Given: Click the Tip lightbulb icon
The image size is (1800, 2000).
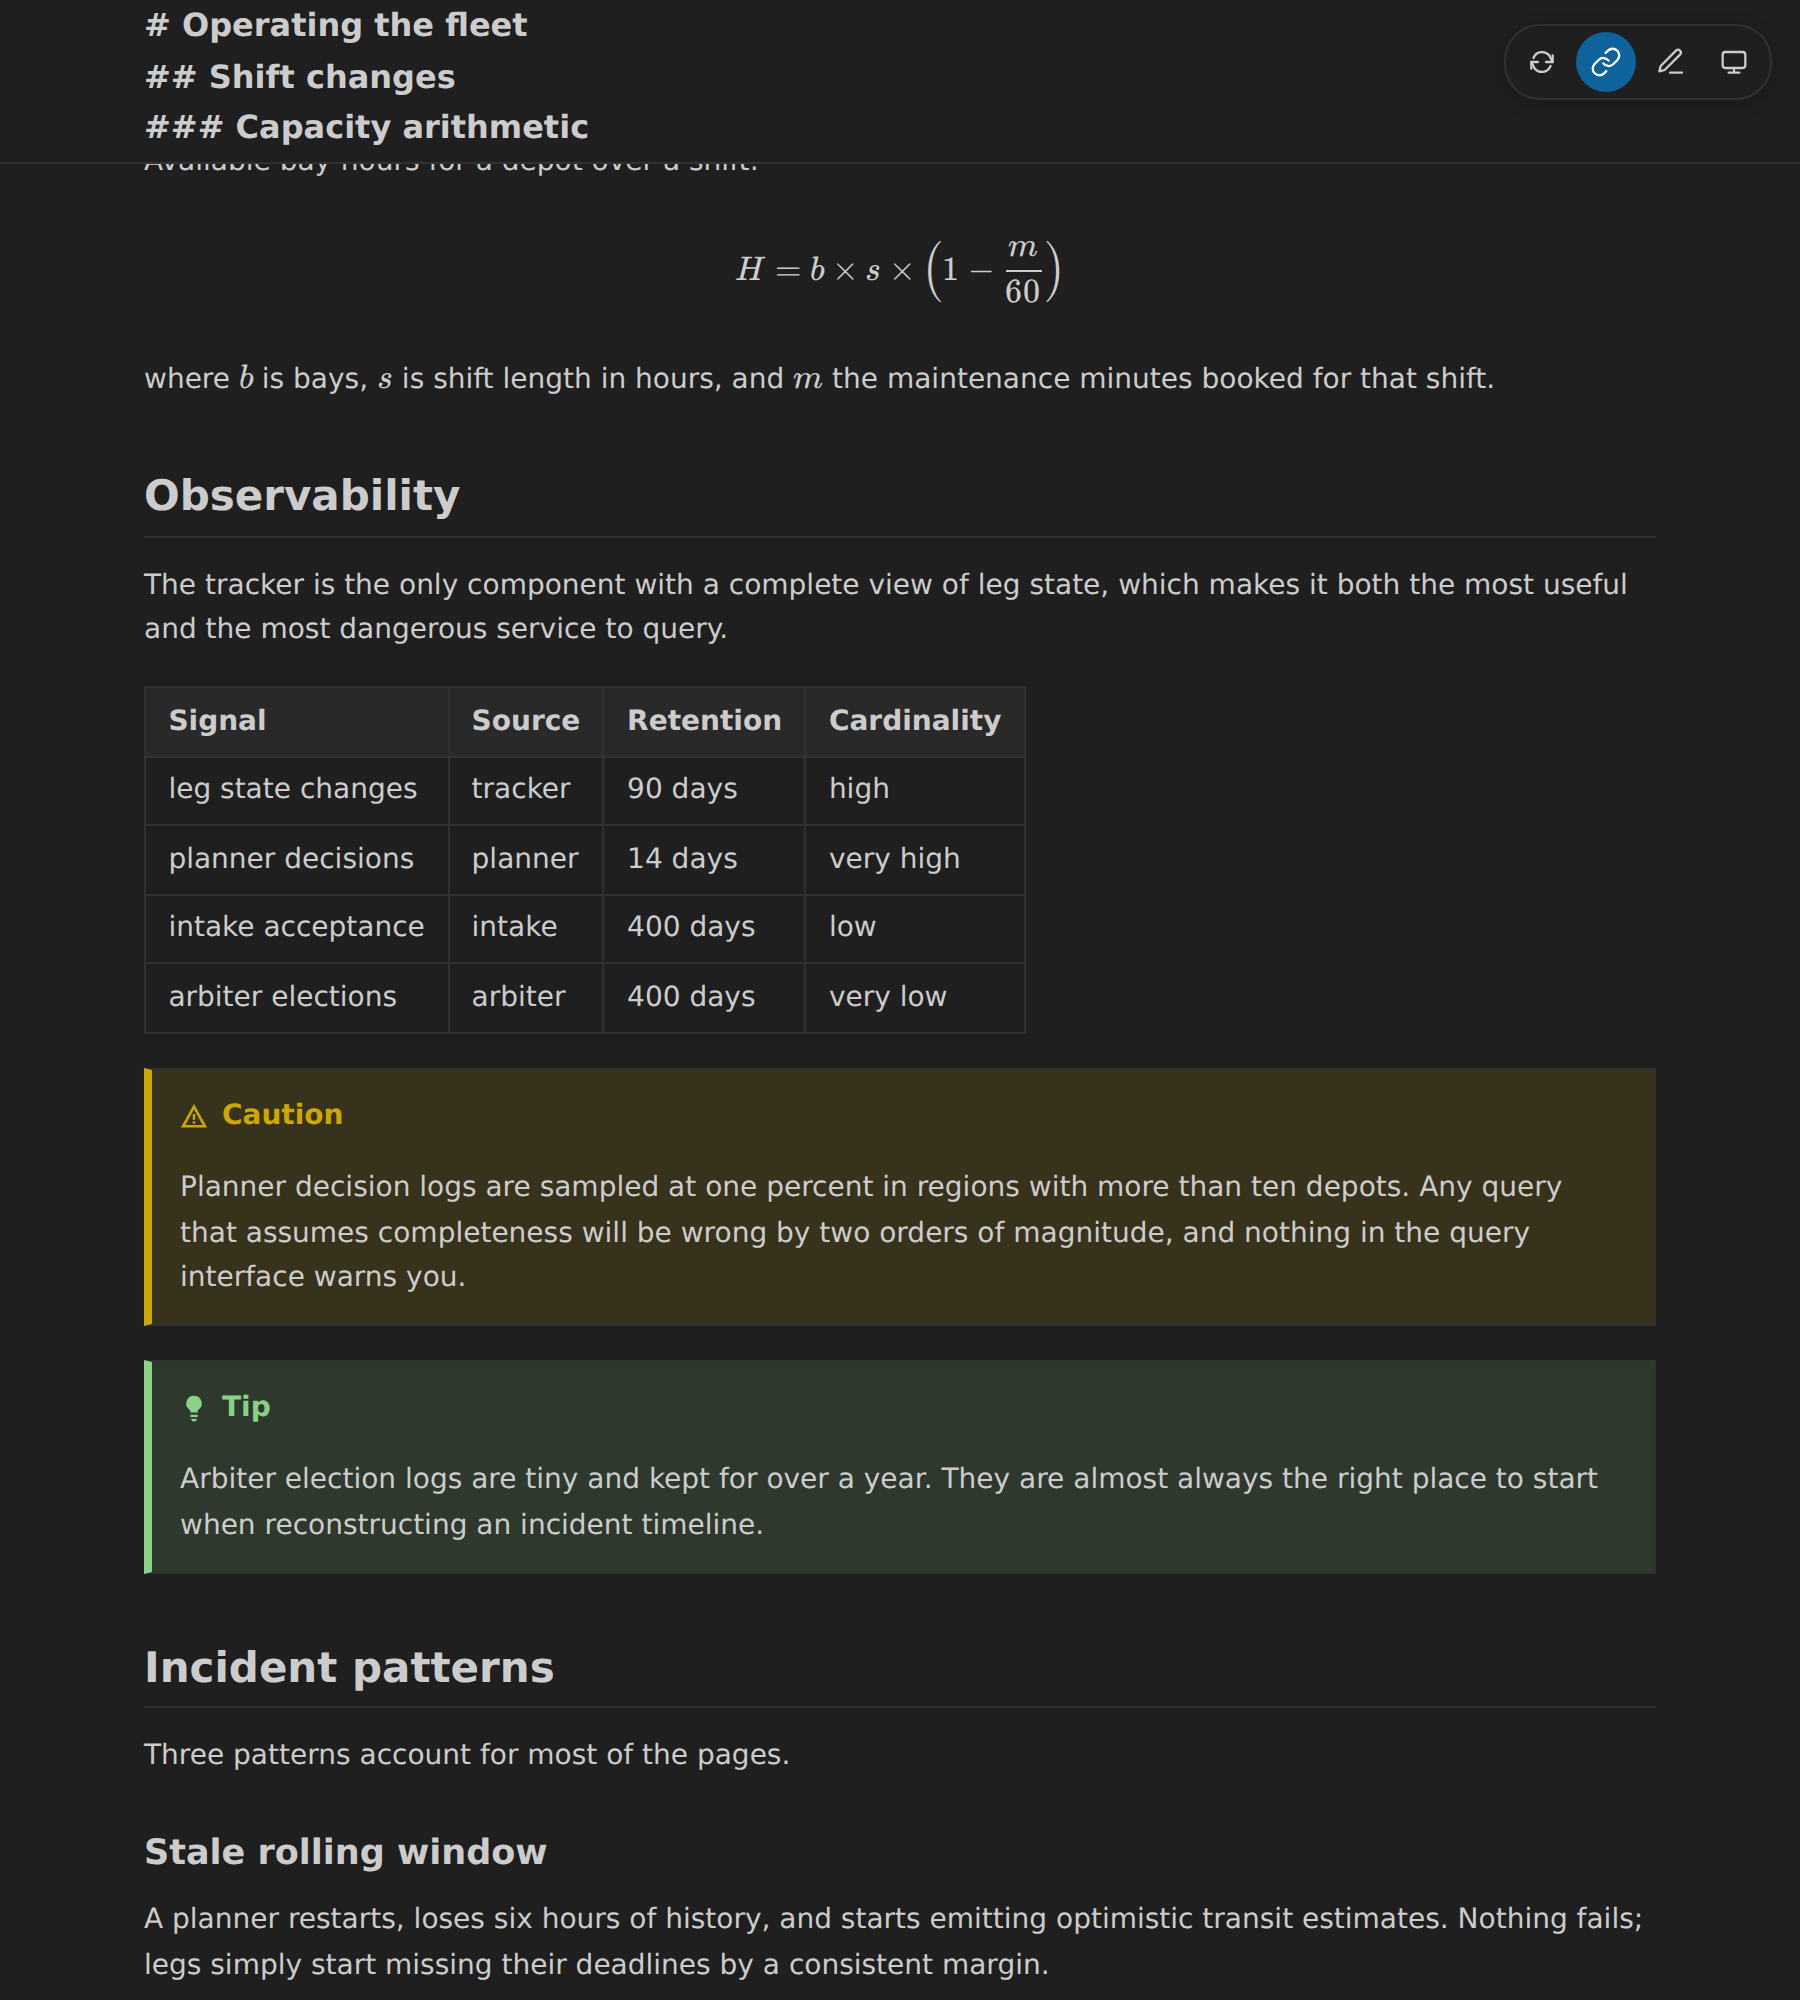Looking at the screenshot, I should (x=194, y=1408).
